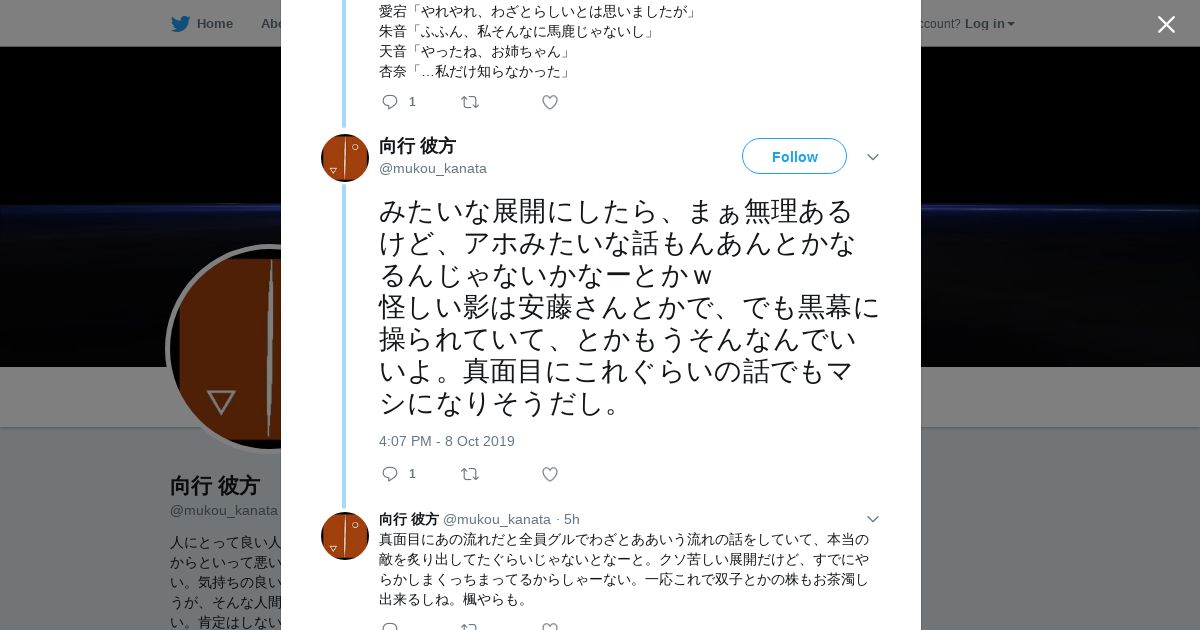Open the 5h timestamp on the reply
Image resolution: width=1200 pixels, height=630 pixels.
coord(572,520)
